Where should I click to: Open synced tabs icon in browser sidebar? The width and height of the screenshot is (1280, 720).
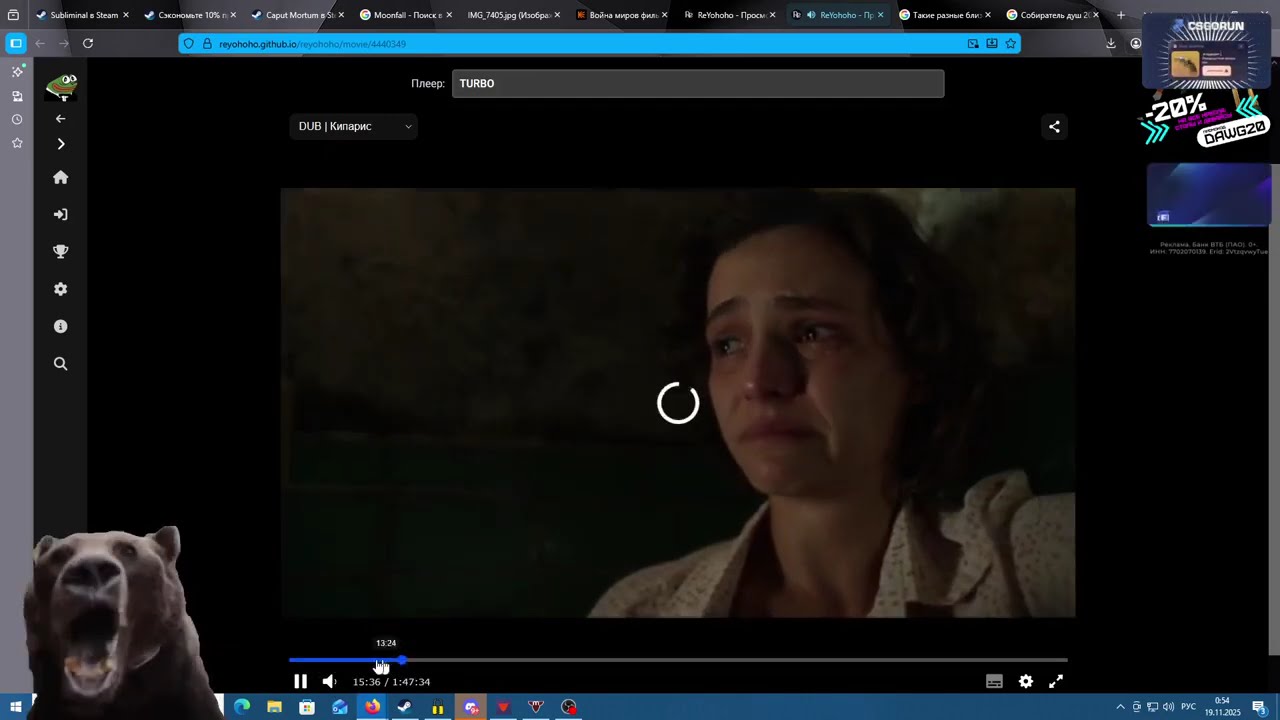tap(17, 96)
